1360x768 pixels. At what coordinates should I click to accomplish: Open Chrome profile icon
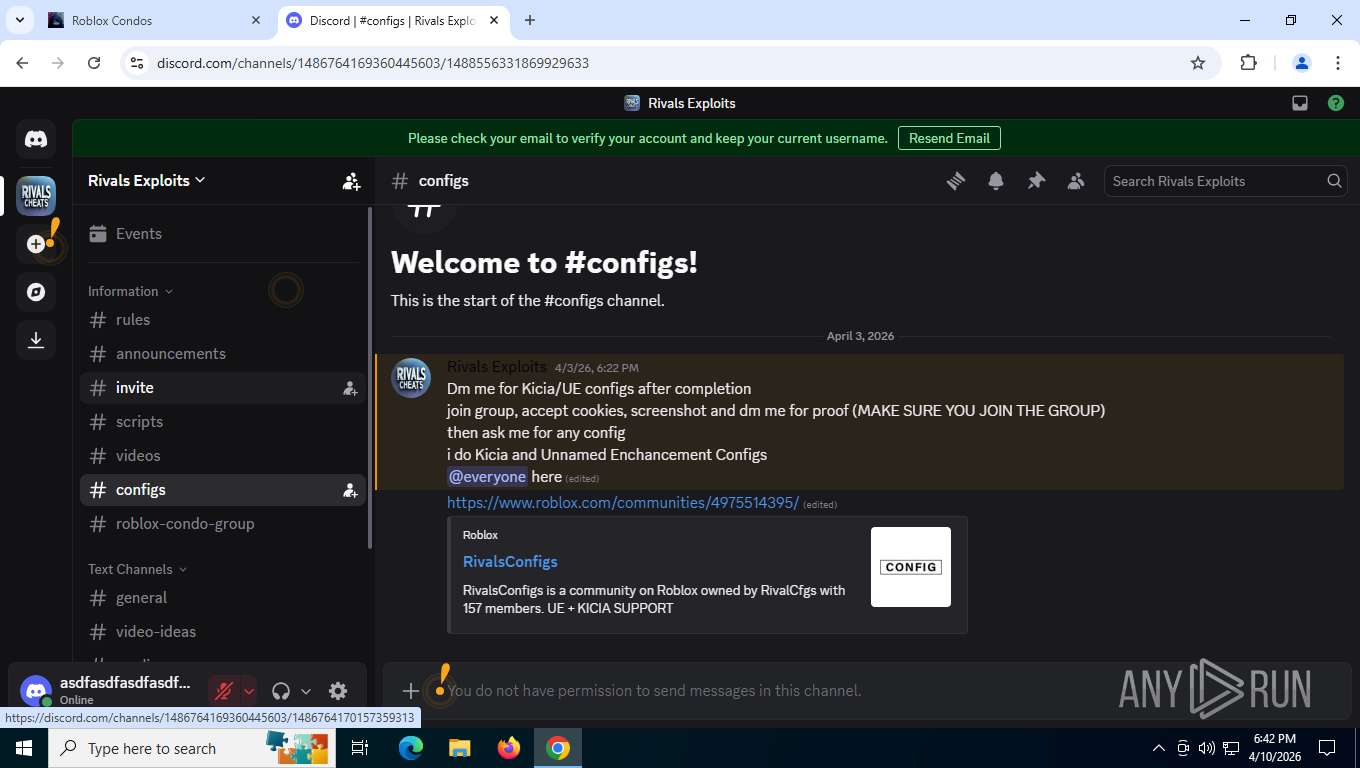tap(1302, 63)
